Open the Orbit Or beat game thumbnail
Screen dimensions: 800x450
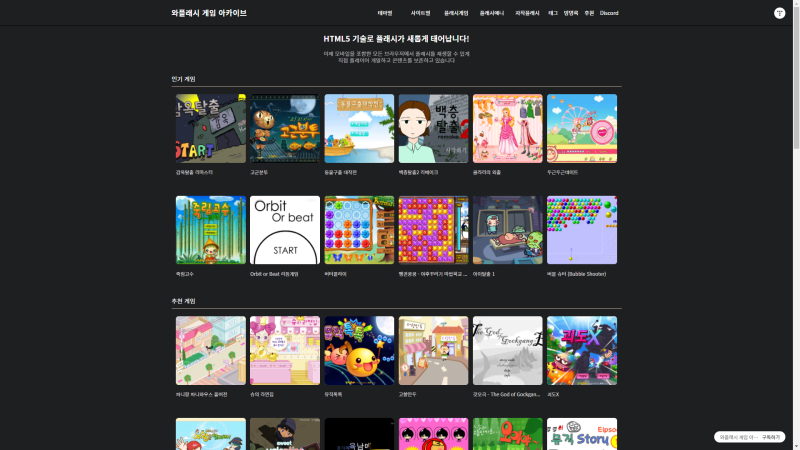tap(285, 230)
